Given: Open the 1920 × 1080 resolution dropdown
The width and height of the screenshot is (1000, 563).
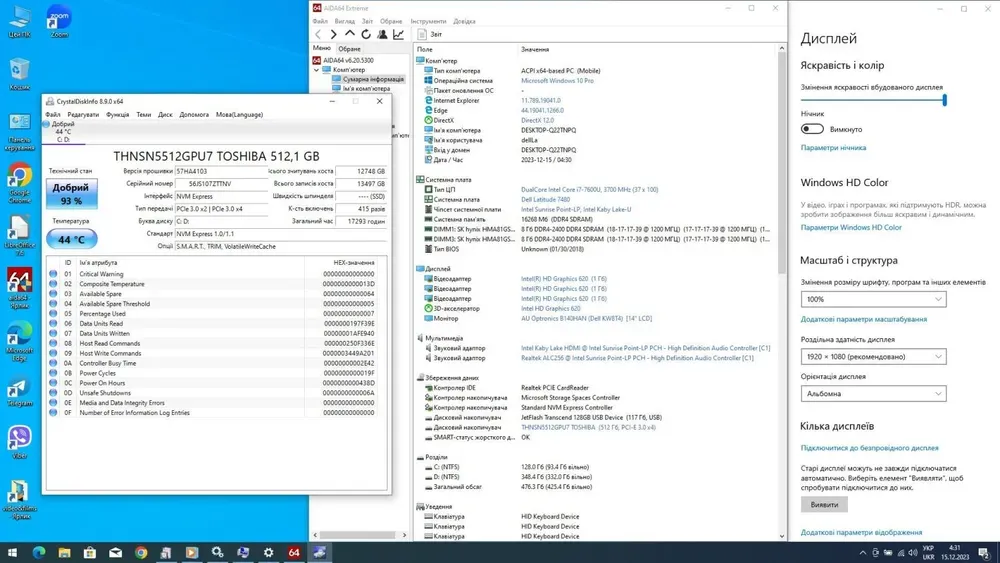Looking at the screenshot, I should coord(872,356).
